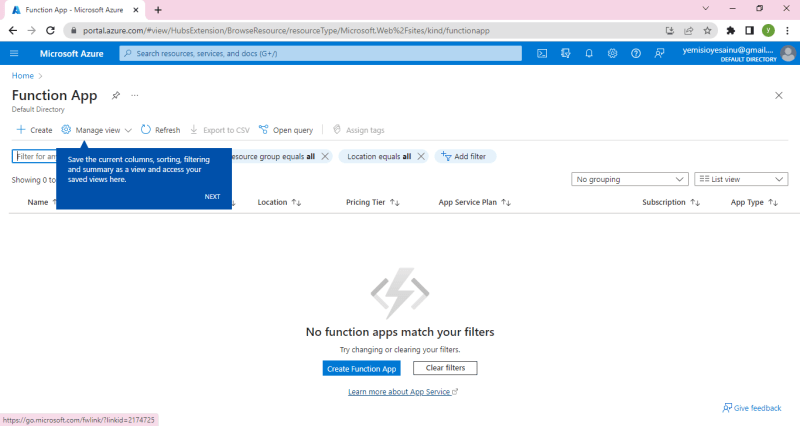Open the Chrome profile avatar

pyautogui.click(x=768, y=31)
